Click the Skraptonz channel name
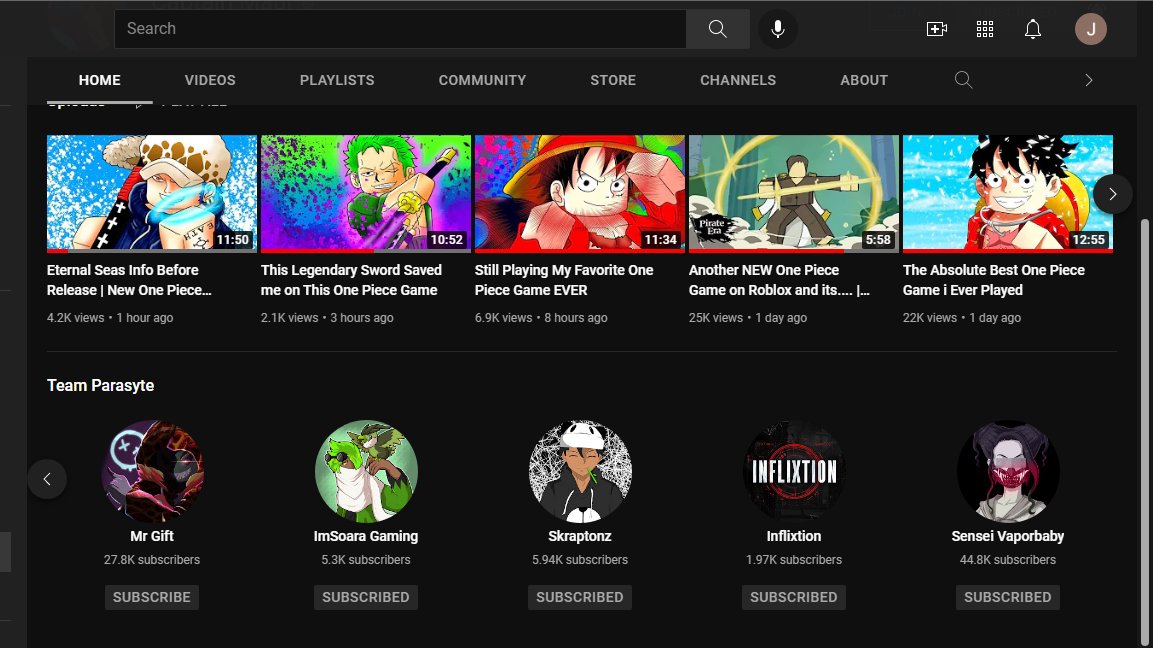Screen dimensions: 1153x648 (579, 536)
